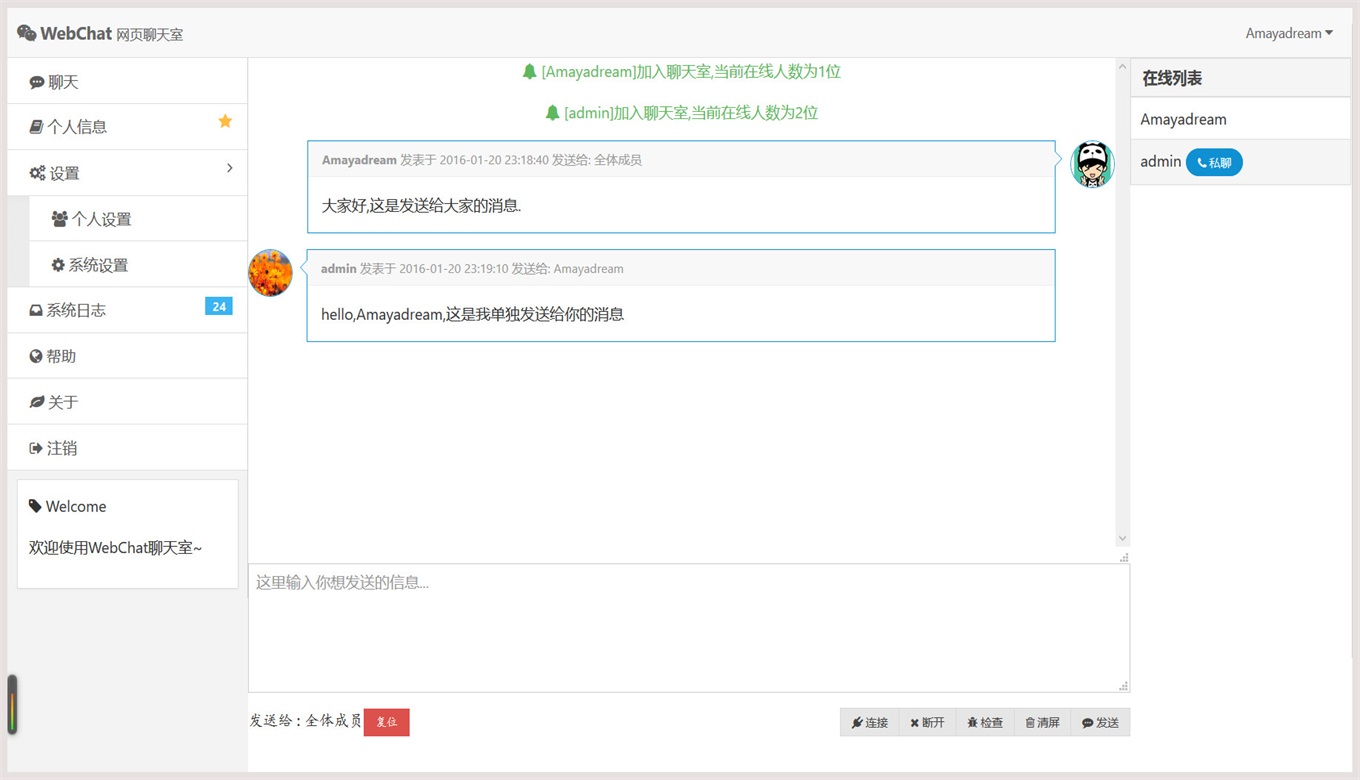Open 个人设置 submenu item

[x=138, y=219]
